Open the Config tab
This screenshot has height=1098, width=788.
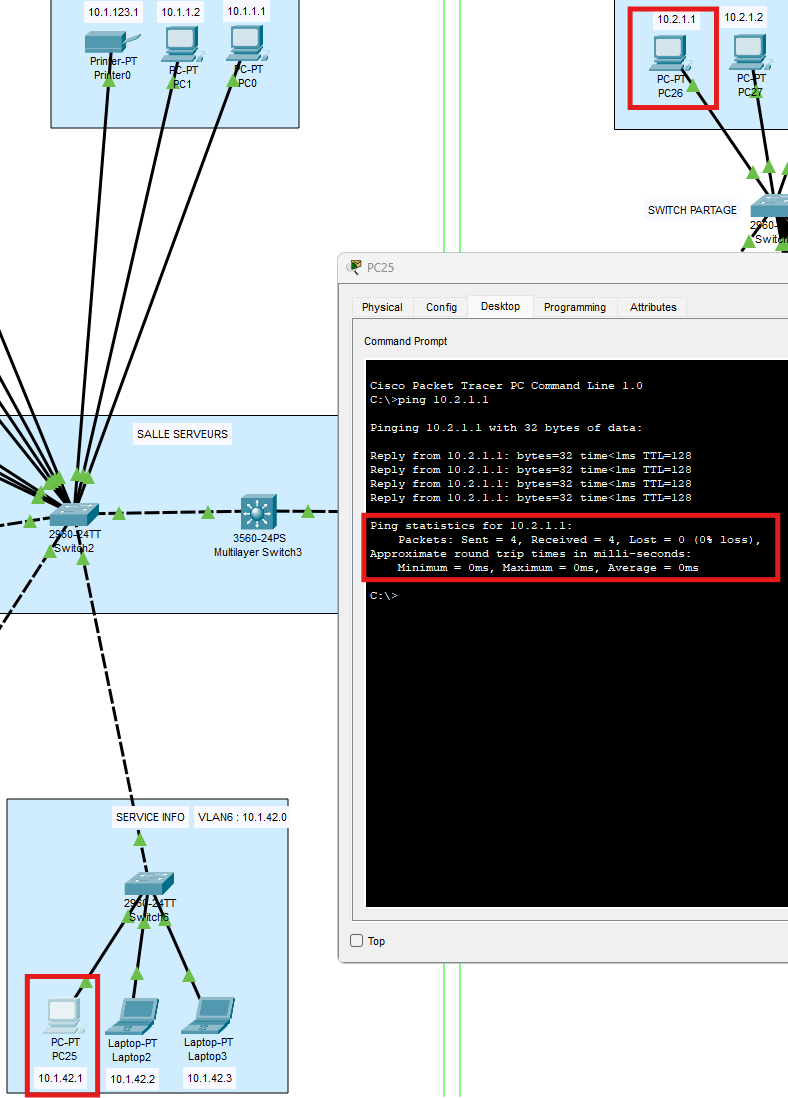coord(441,307)
